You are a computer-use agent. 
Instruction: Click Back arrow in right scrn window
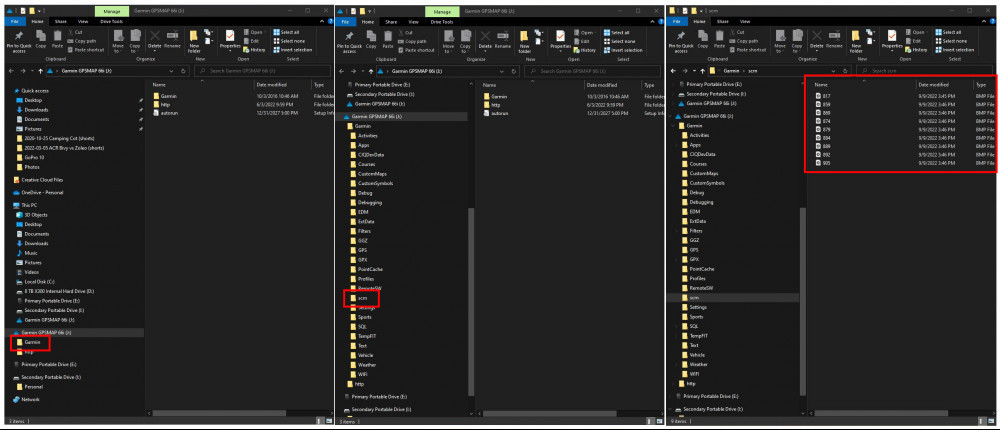673,71
